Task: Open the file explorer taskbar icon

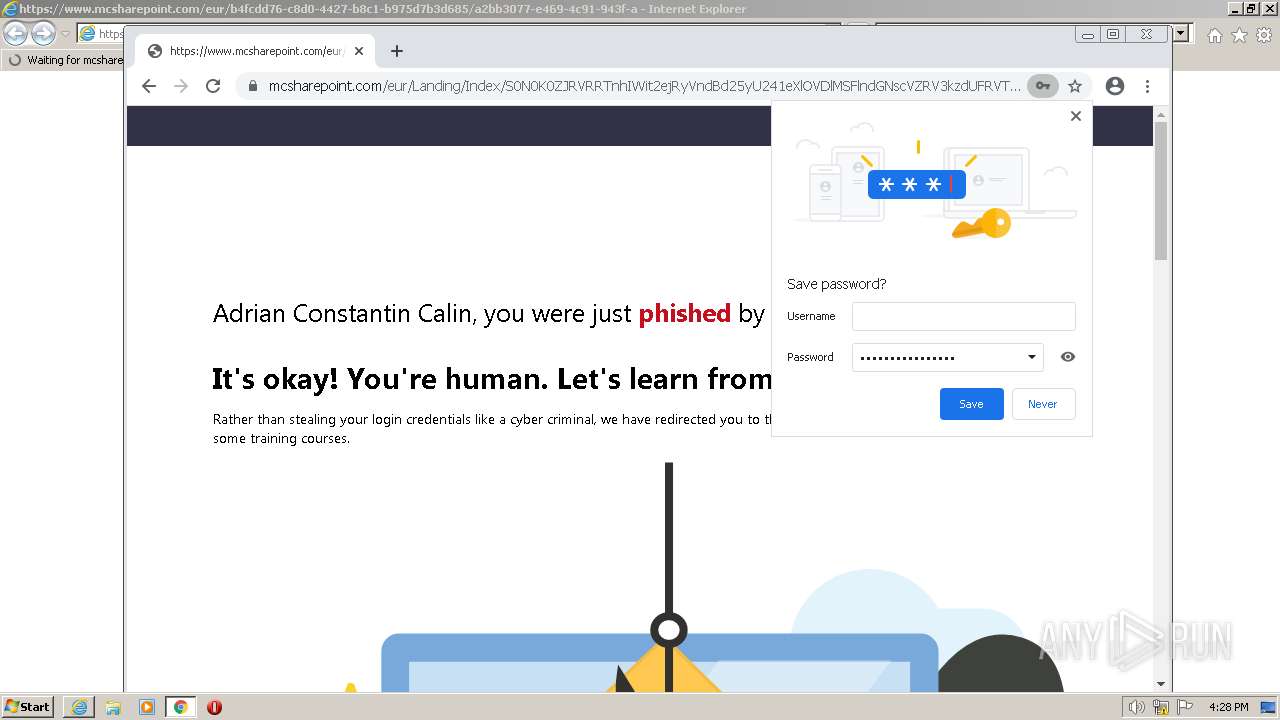Action: click(113, 707)
